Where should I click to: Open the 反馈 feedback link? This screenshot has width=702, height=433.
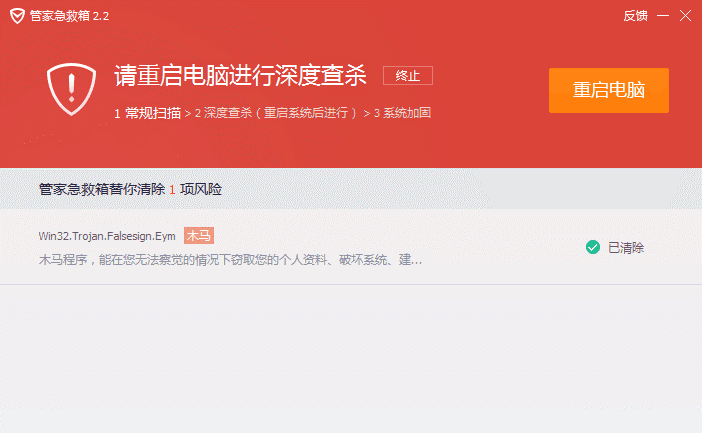point(635,16)
